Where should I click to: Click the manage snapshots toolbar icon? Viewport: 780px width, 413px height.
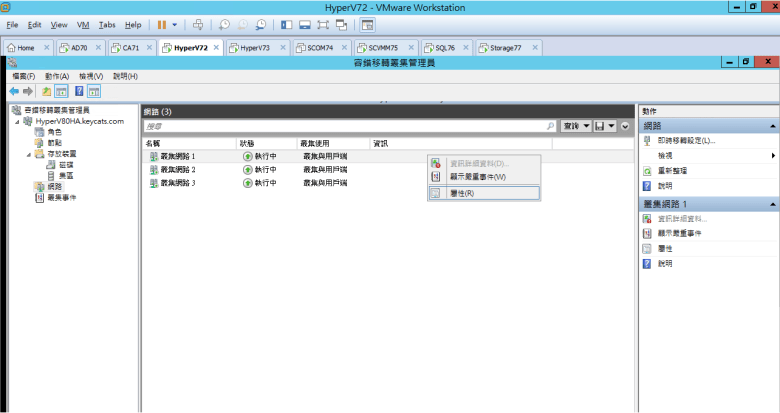coord(260,24)
